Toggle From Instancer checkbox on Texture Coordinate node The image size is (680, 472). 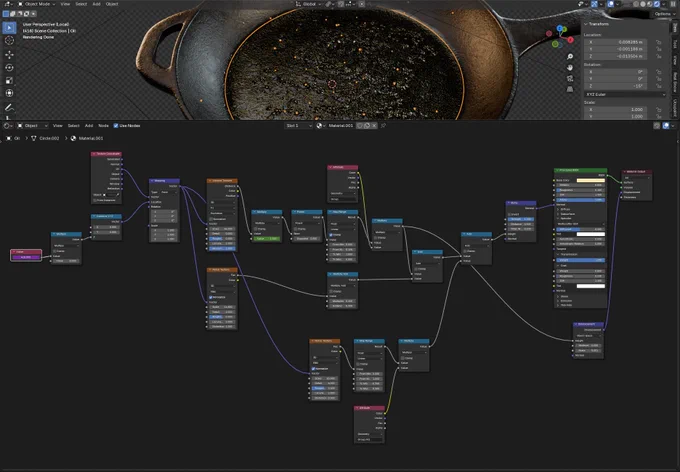click(95, 200)
